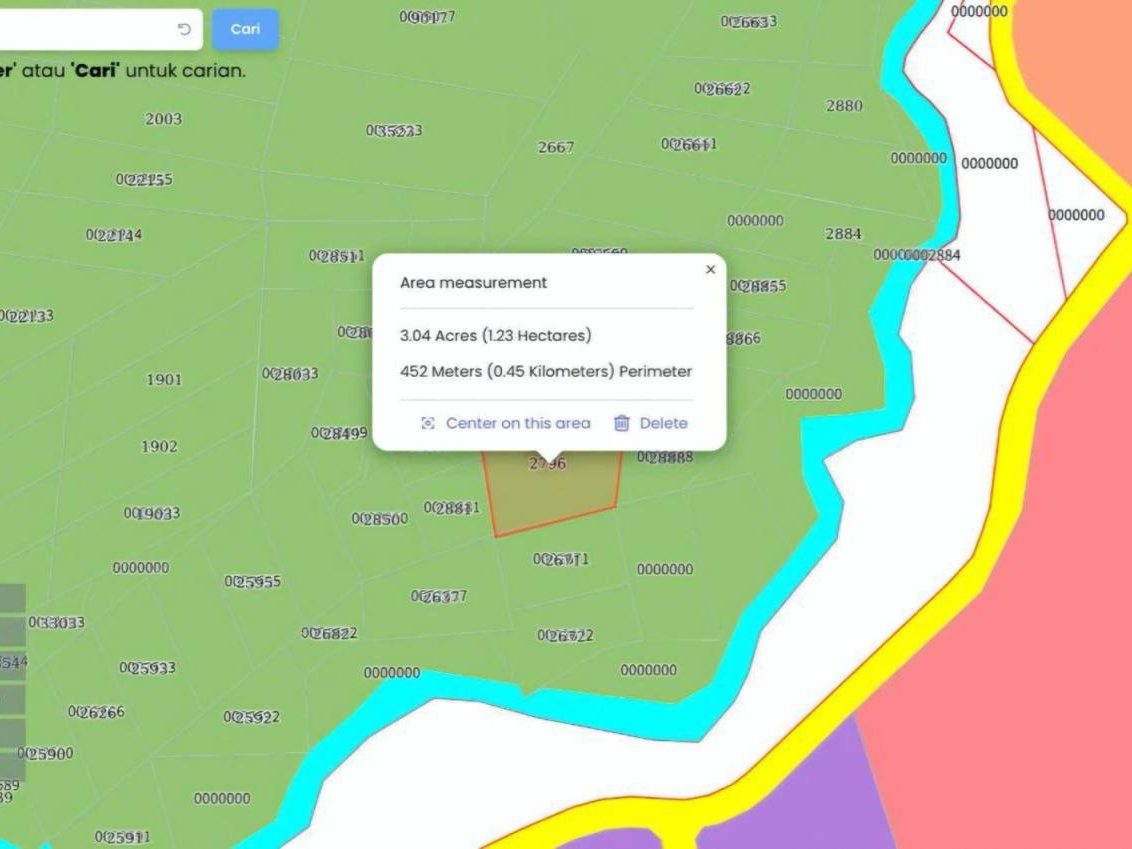Select land lot labeled 2667
Screen dimensions: 1132x849
pyautogui.click(x=556, y=147)
